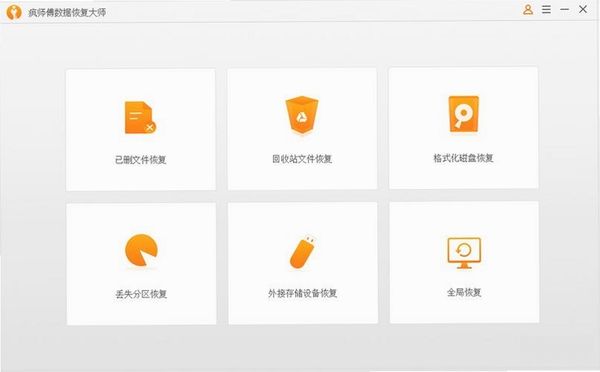
Task: Select the 全局恢复 label
Action: [464, 292]
